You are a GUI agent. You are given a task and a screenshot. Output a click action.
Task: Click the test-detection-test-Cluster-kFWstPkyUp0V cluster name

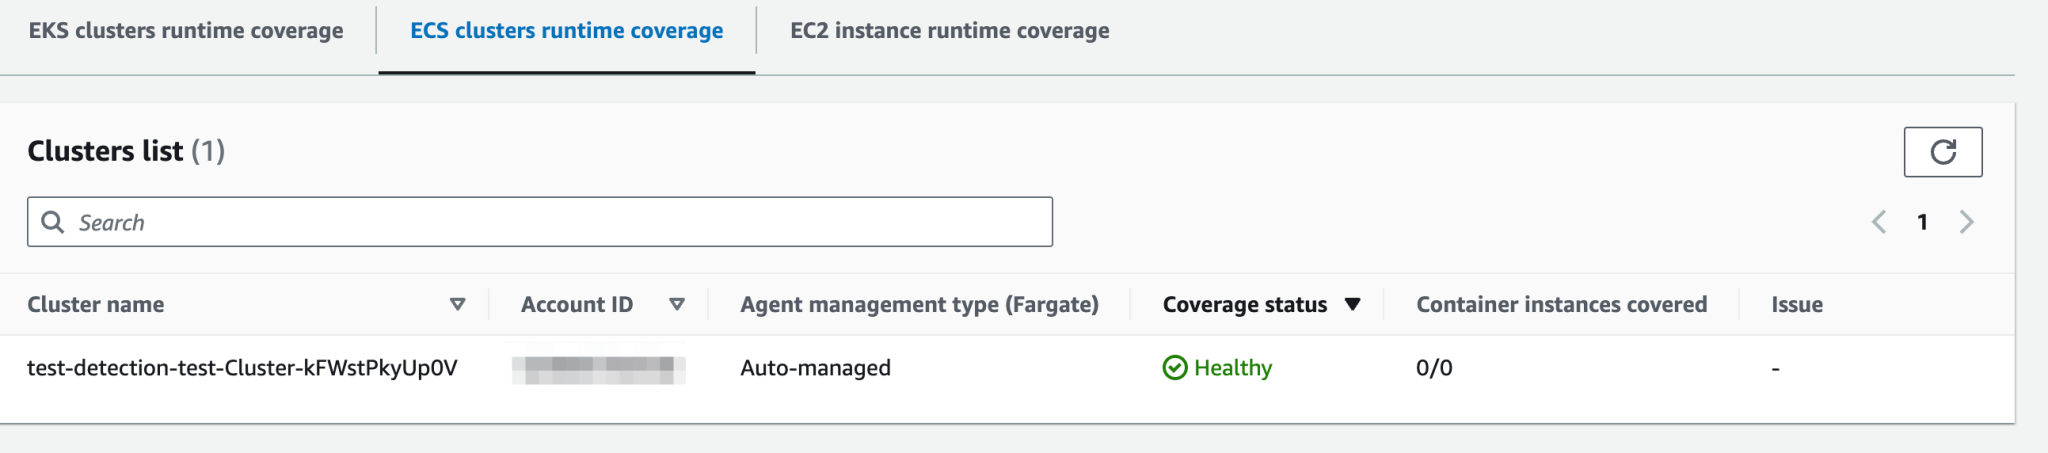[242, 368]
